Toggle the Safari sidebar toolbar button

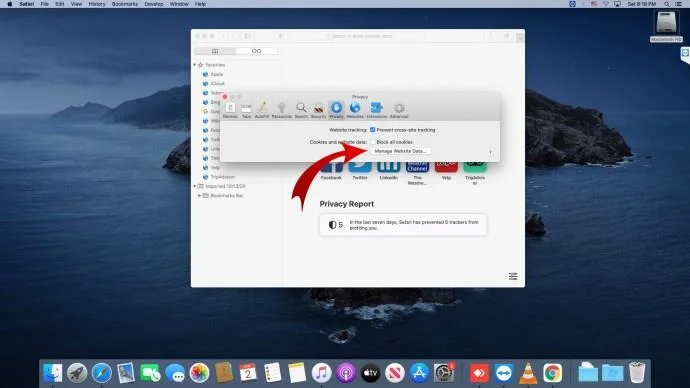click(248, 36)
